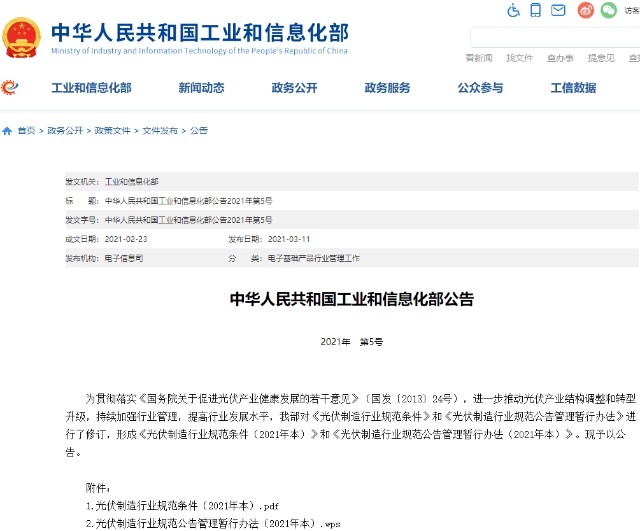Screen dimensions: 640x531
Task: Click the 标题 row document title
Action: point(189,201)
